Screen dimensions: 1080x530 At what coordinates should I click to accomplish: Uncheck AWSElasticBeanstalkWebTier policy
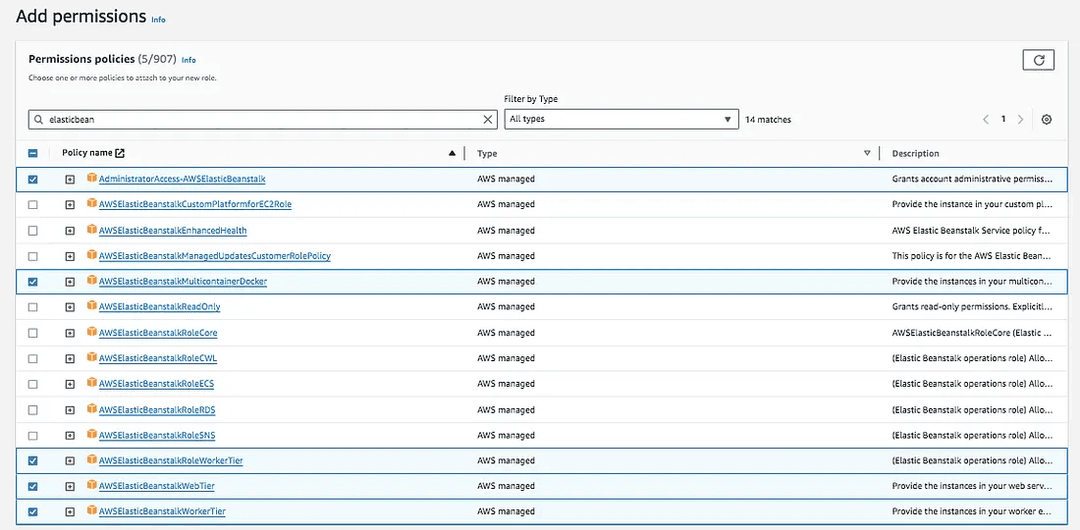pyautogui.click(x=33, y=487)
